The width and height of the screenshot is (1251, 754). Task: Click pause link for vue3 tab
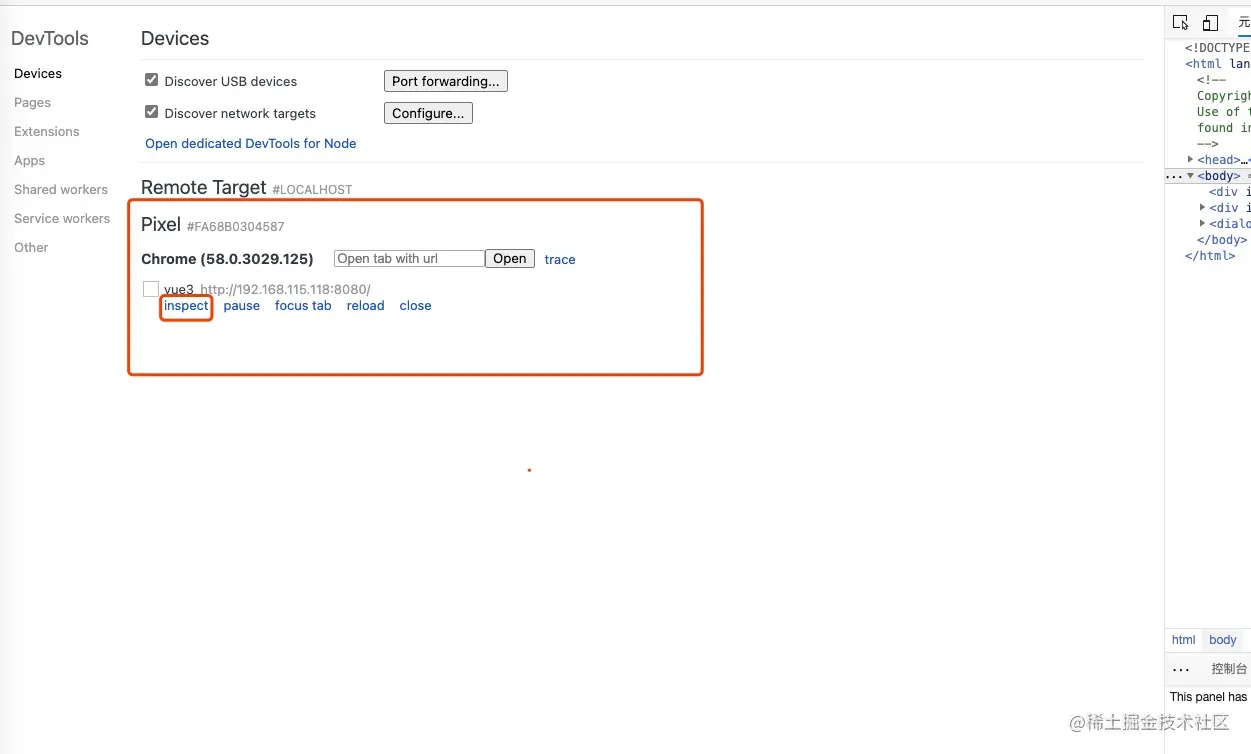tap(242, 306)
